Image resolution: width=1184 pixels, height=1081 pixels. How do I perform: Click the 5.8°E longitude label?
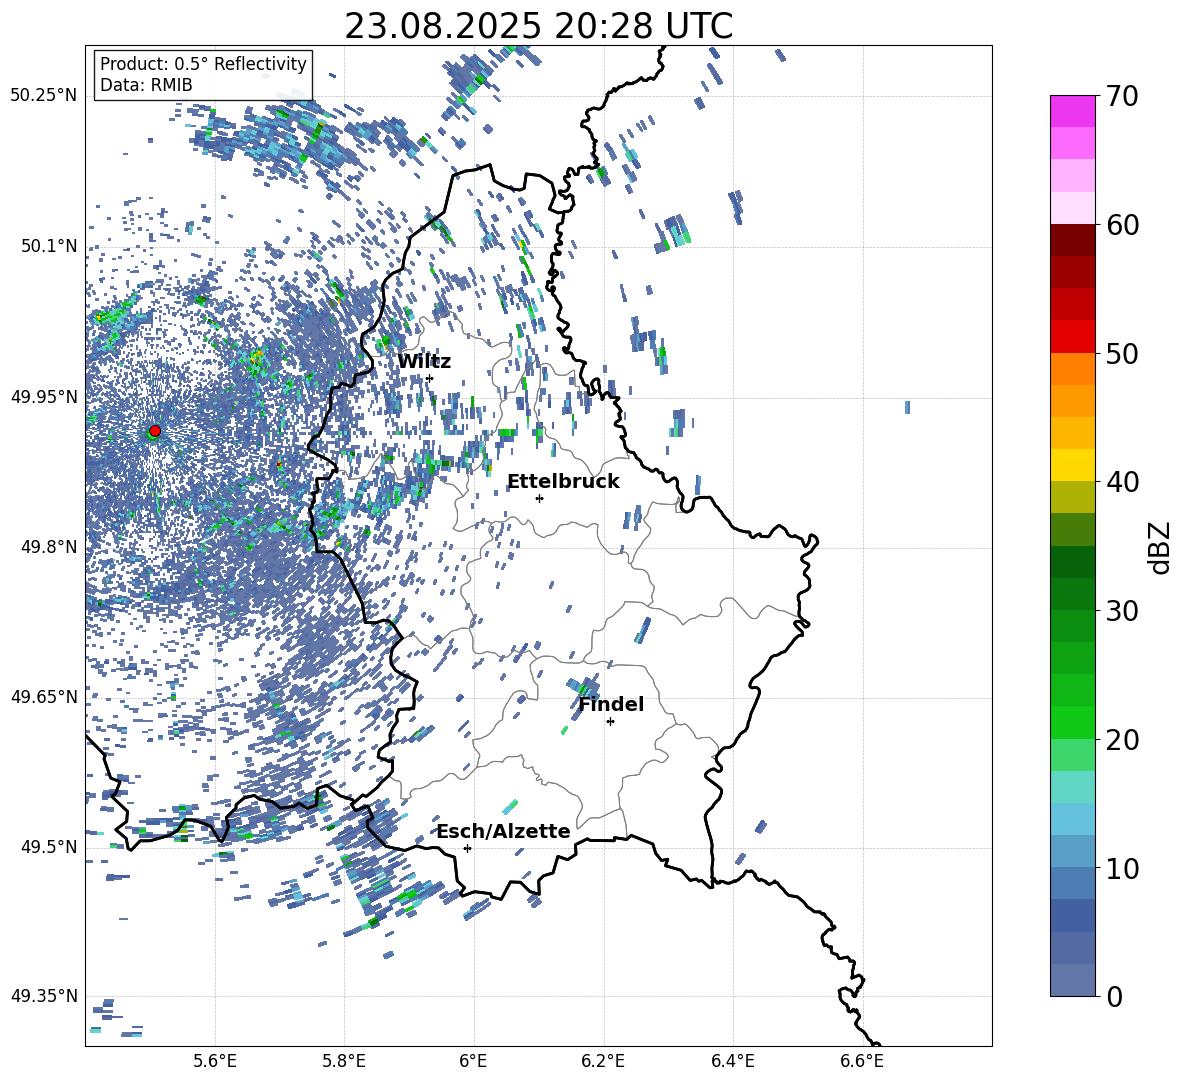tap(344, 1061)
